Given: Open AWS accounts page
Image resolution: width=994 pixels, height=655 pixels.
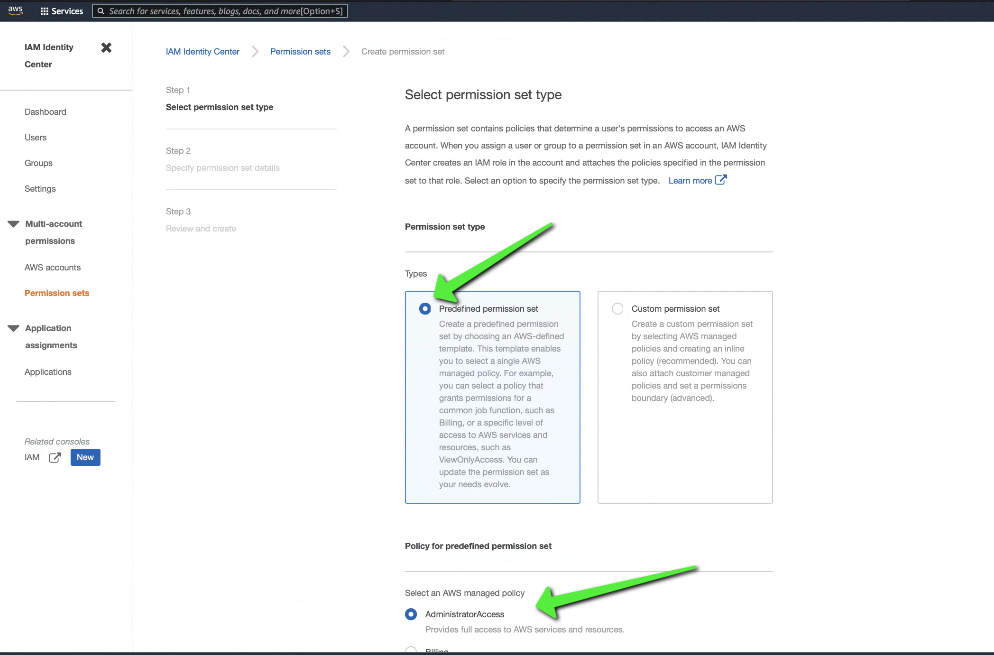Looking at the screenshot, I should pos(53,267).
